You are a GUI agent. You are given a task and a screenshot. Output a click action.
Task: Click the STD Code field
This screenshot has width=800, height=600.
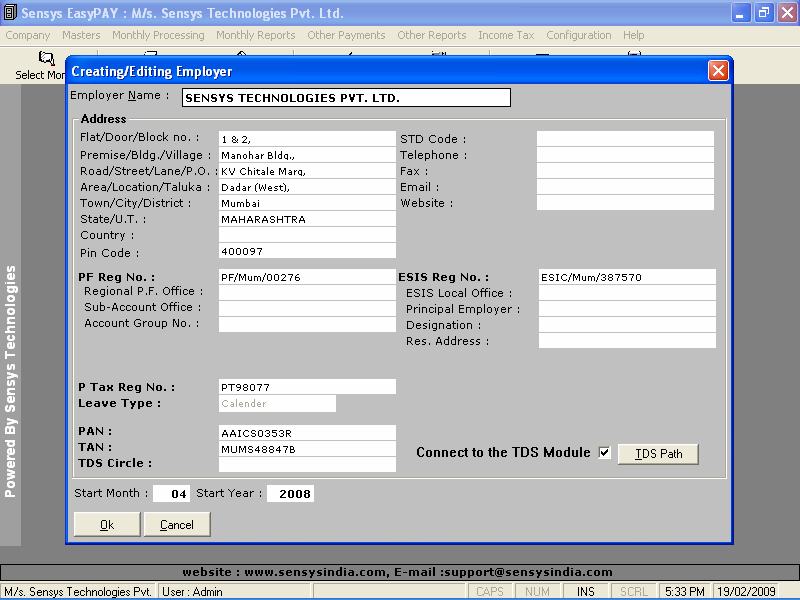tap(625, 139)
